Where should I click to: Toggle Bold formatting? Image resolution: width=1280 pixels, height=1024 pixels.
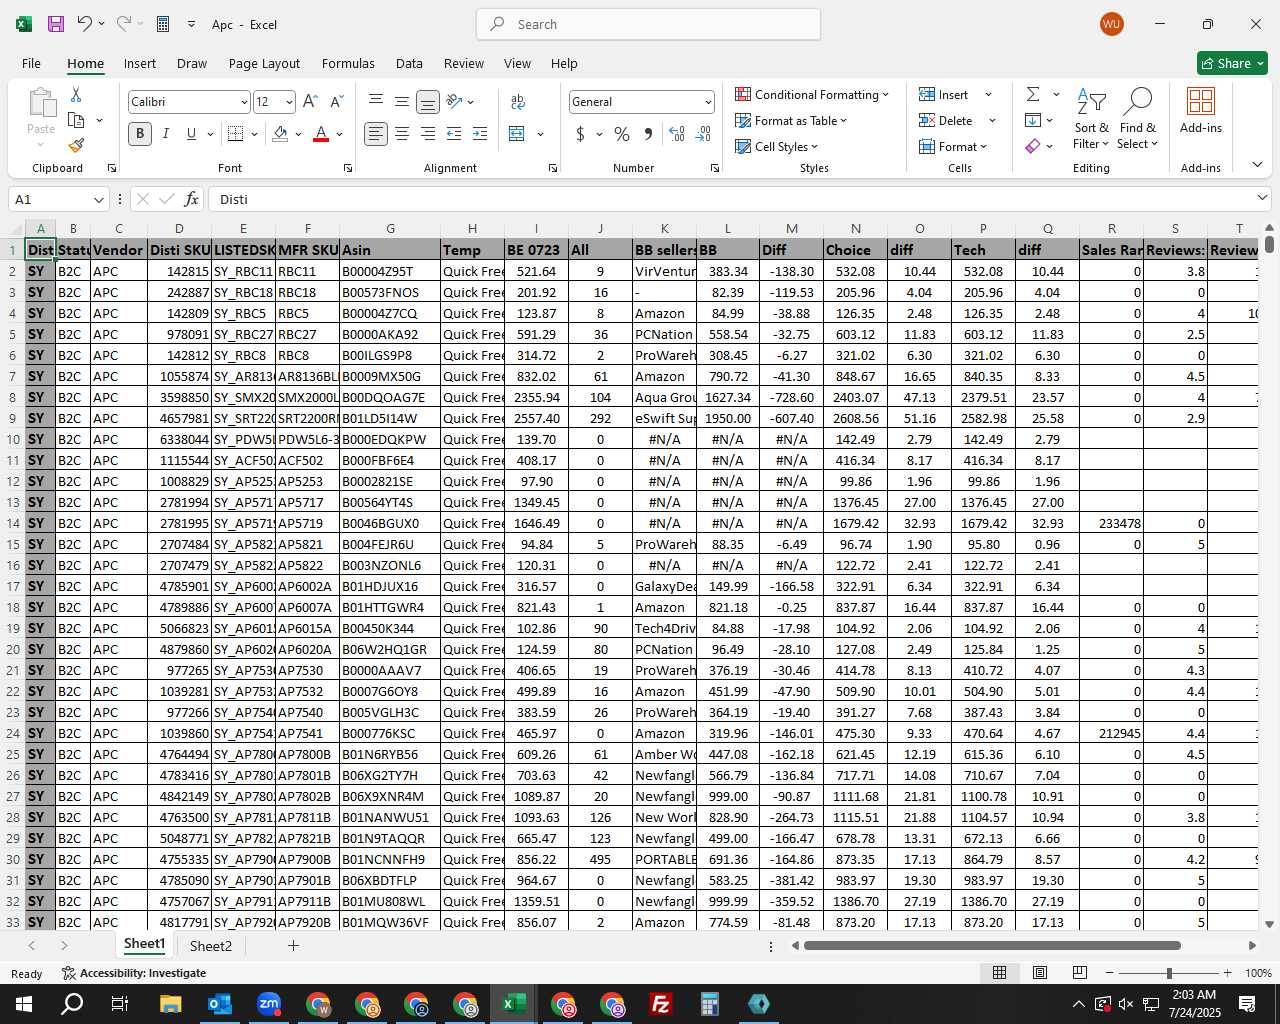pyautogui.click(x=140, y=134)
